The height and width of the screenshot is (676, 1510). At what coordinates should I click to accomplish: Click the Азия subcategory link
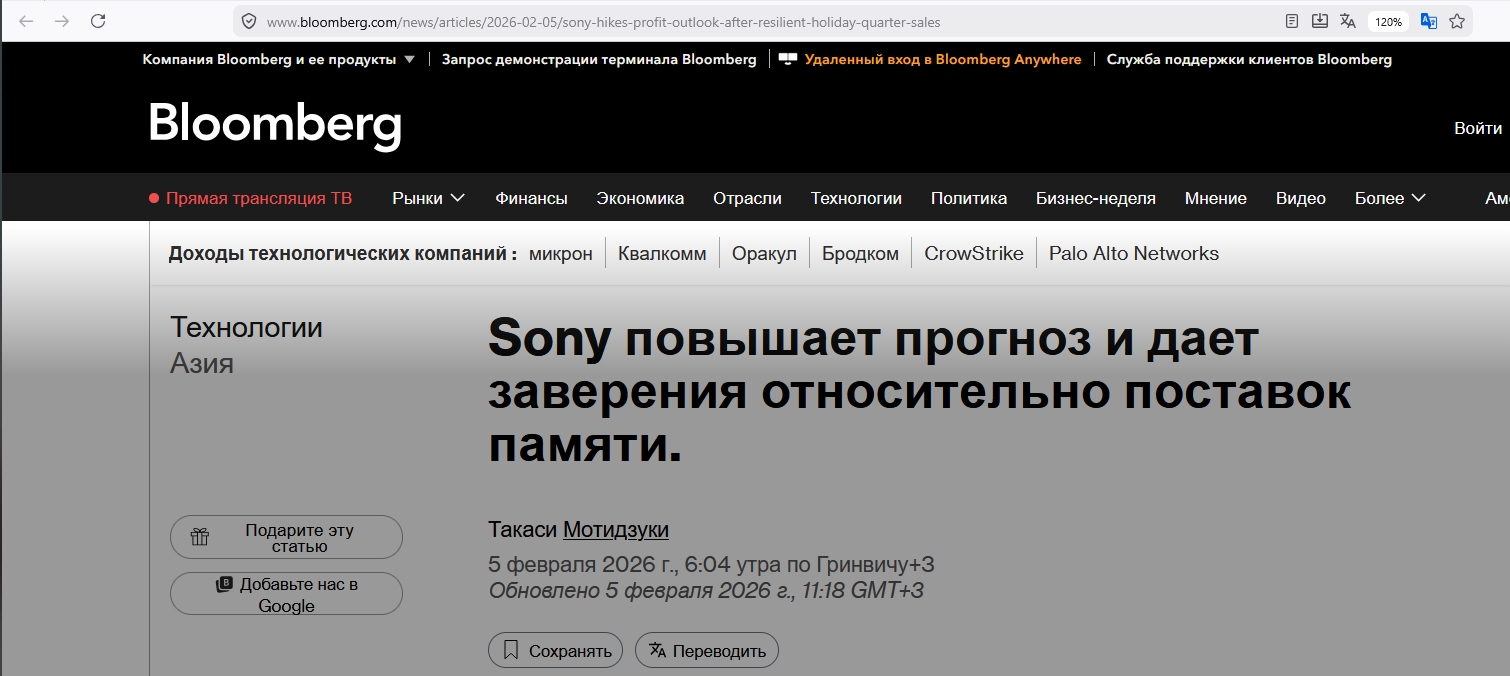202,363
